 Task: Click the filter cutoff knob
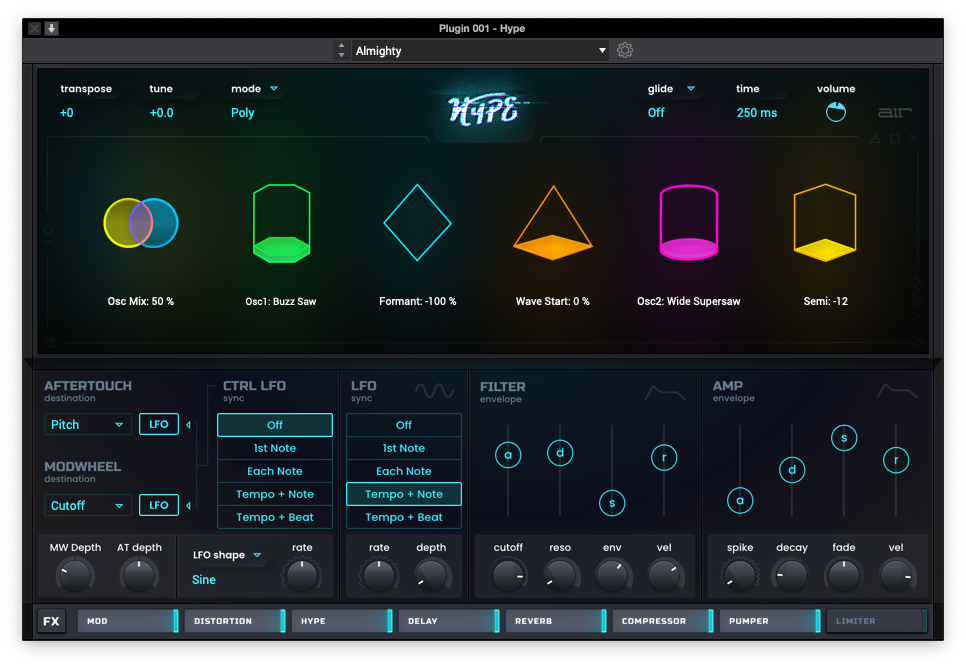point(508,575)
